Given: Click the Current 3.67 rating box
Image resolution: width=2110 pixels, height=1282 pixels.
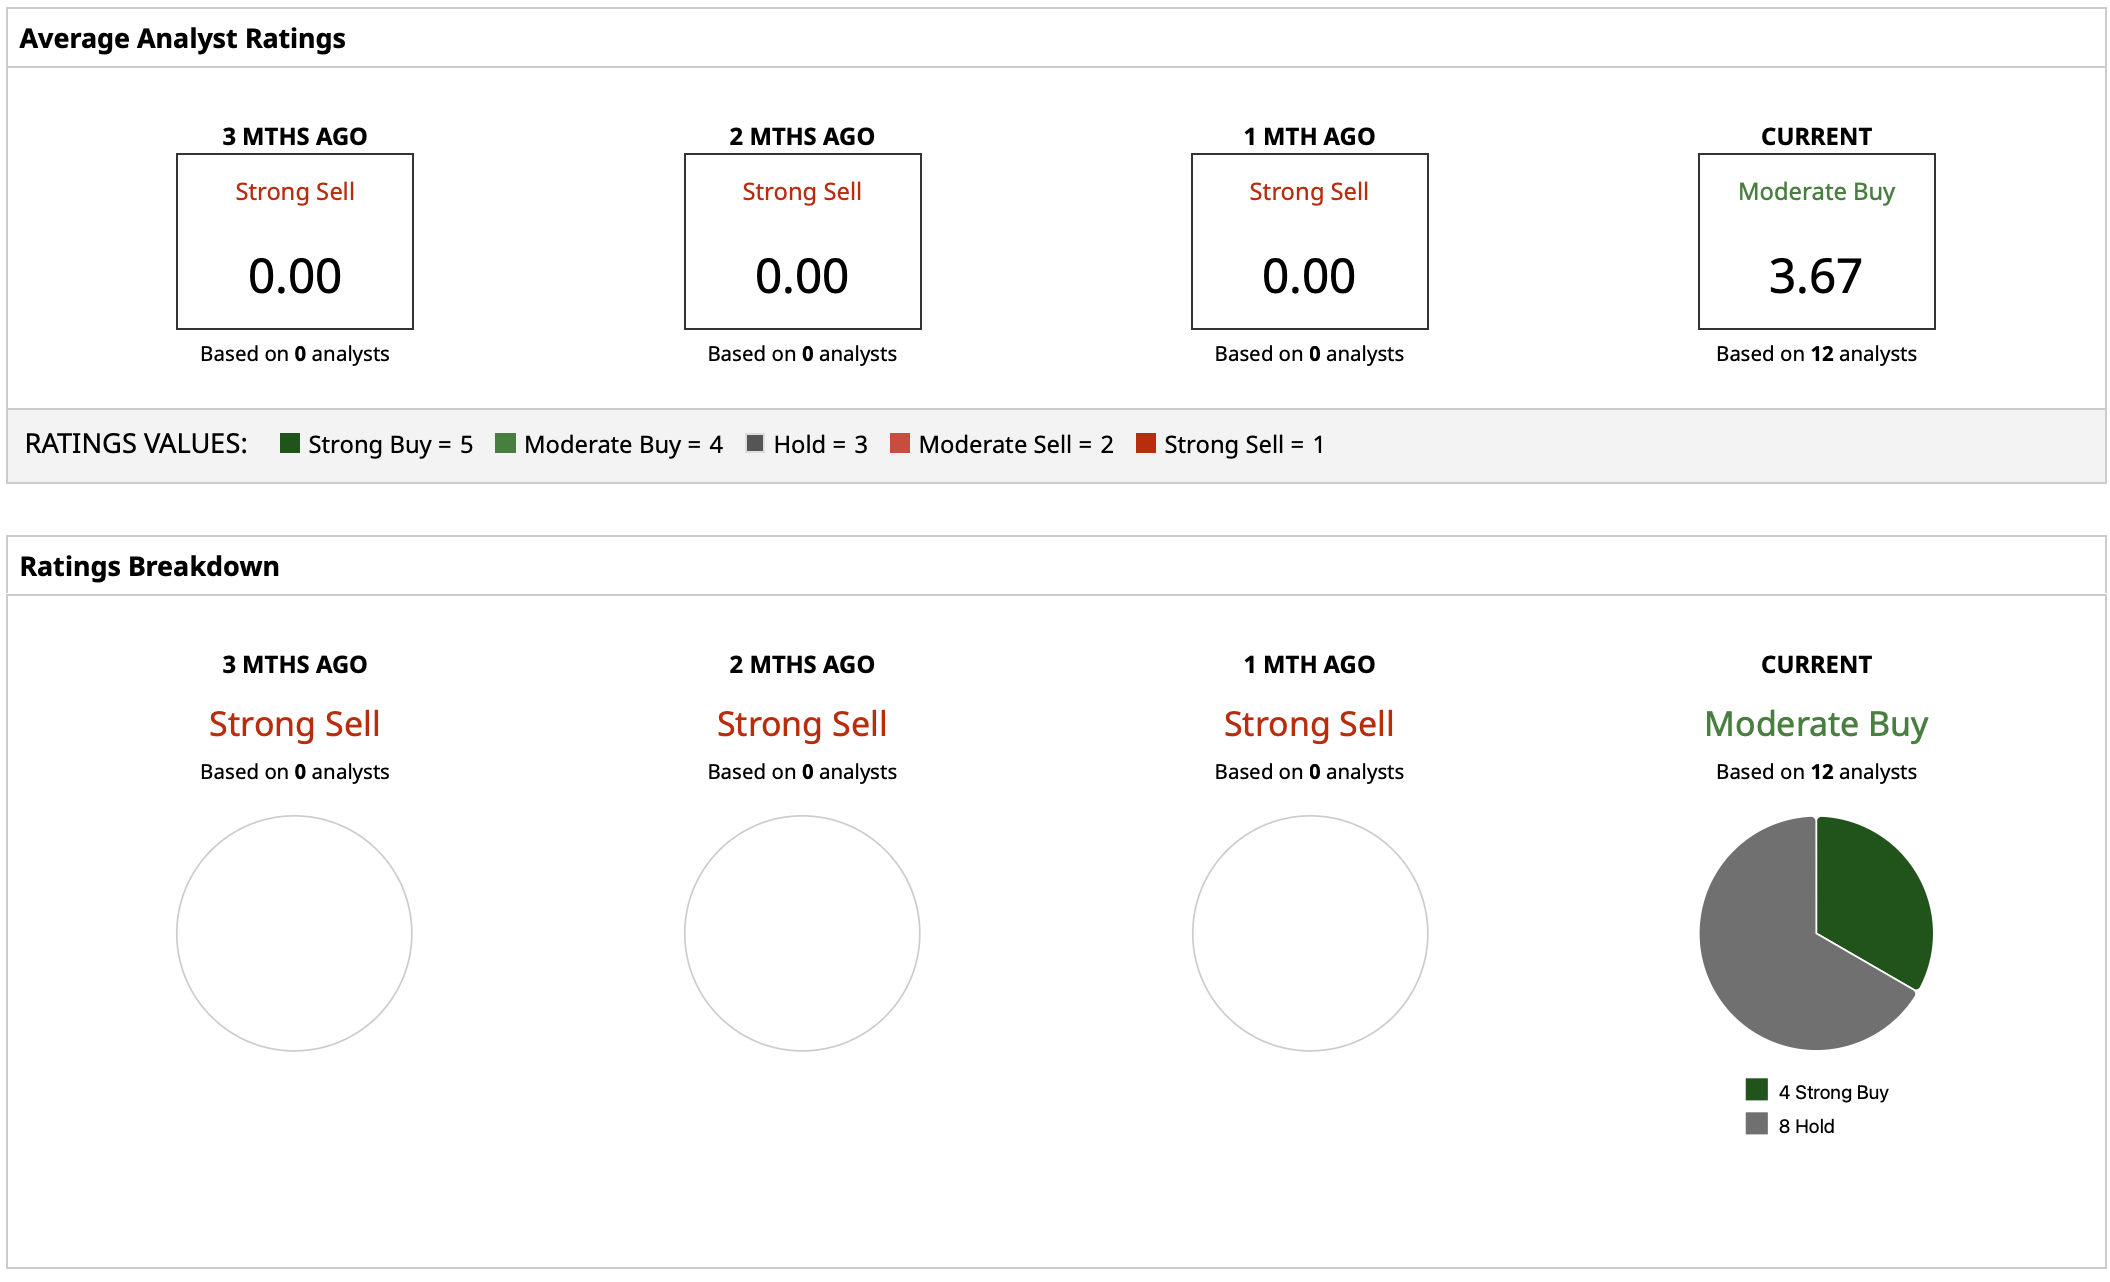Looking at the screenshot, I should click(x=1816, y=241).
